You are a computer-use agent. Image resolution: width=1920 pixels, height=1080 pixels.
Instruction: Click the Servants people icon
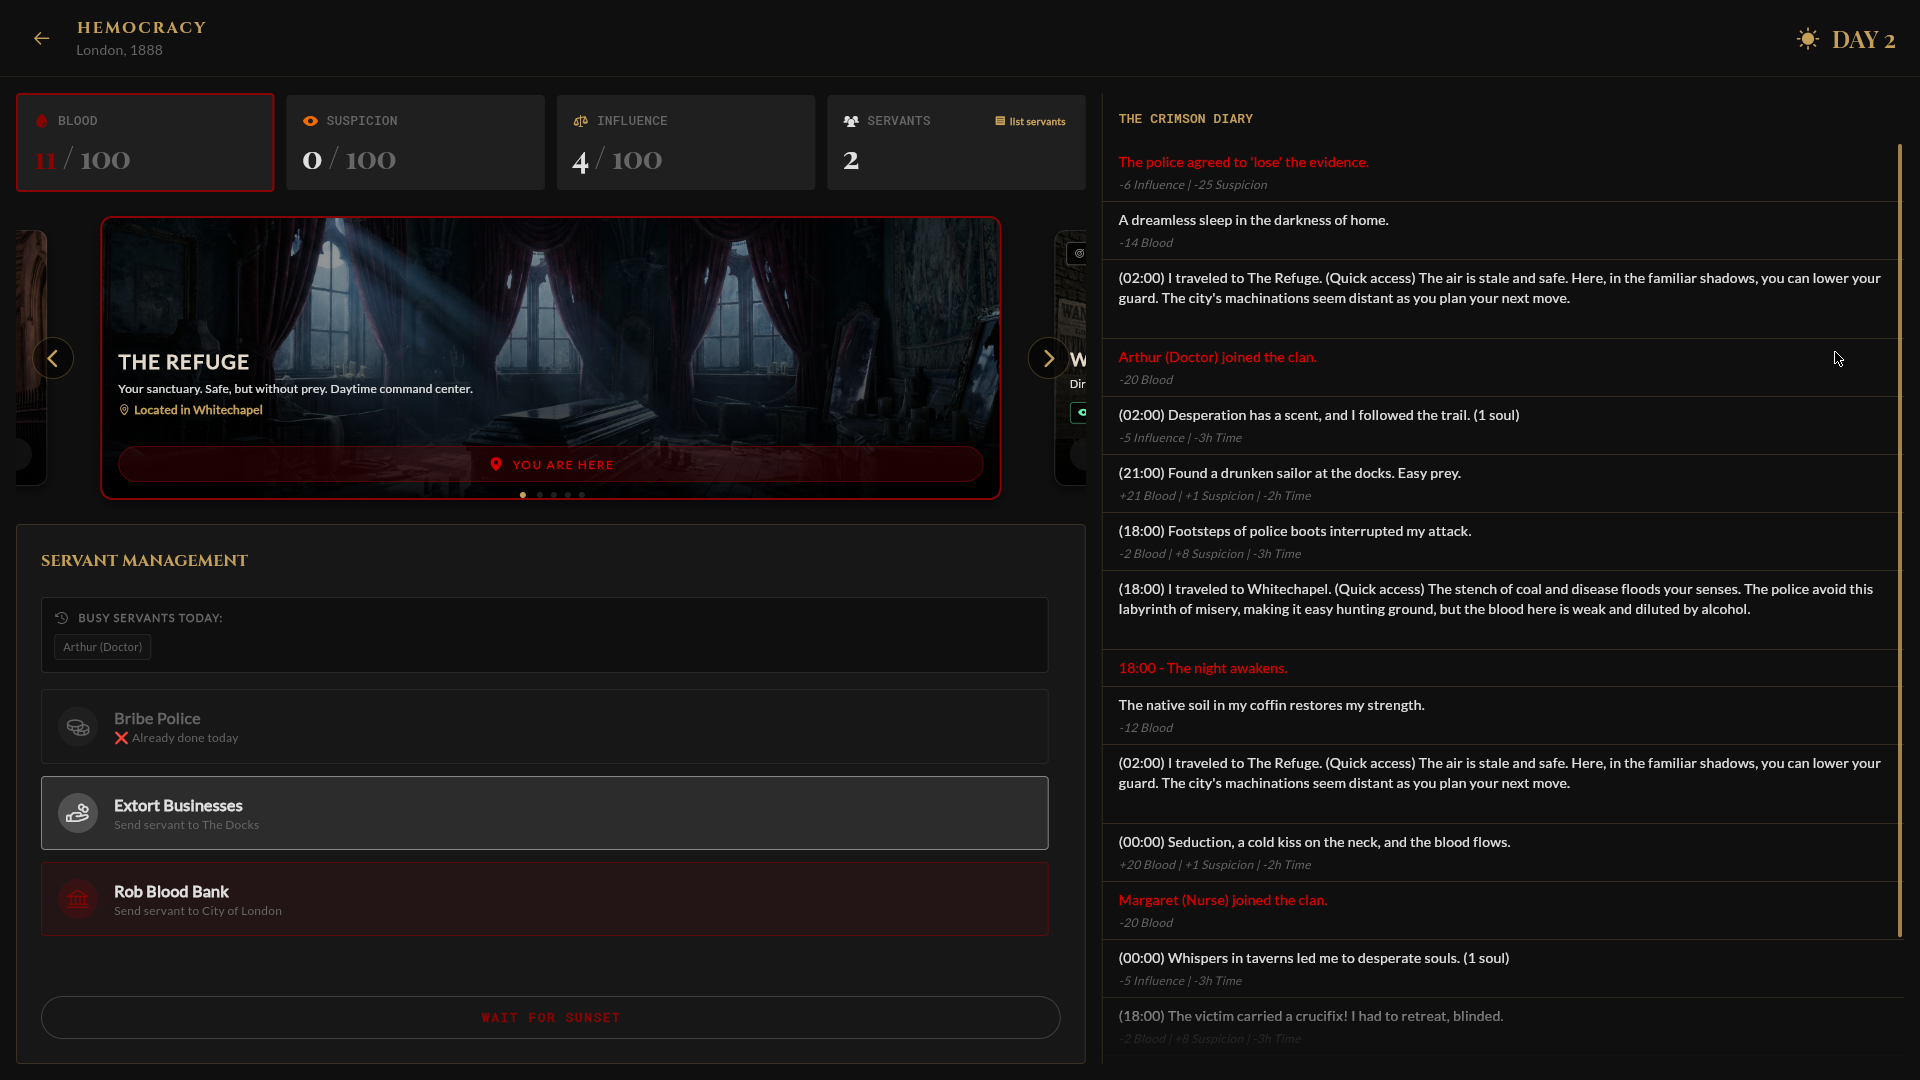pos(851,121)
